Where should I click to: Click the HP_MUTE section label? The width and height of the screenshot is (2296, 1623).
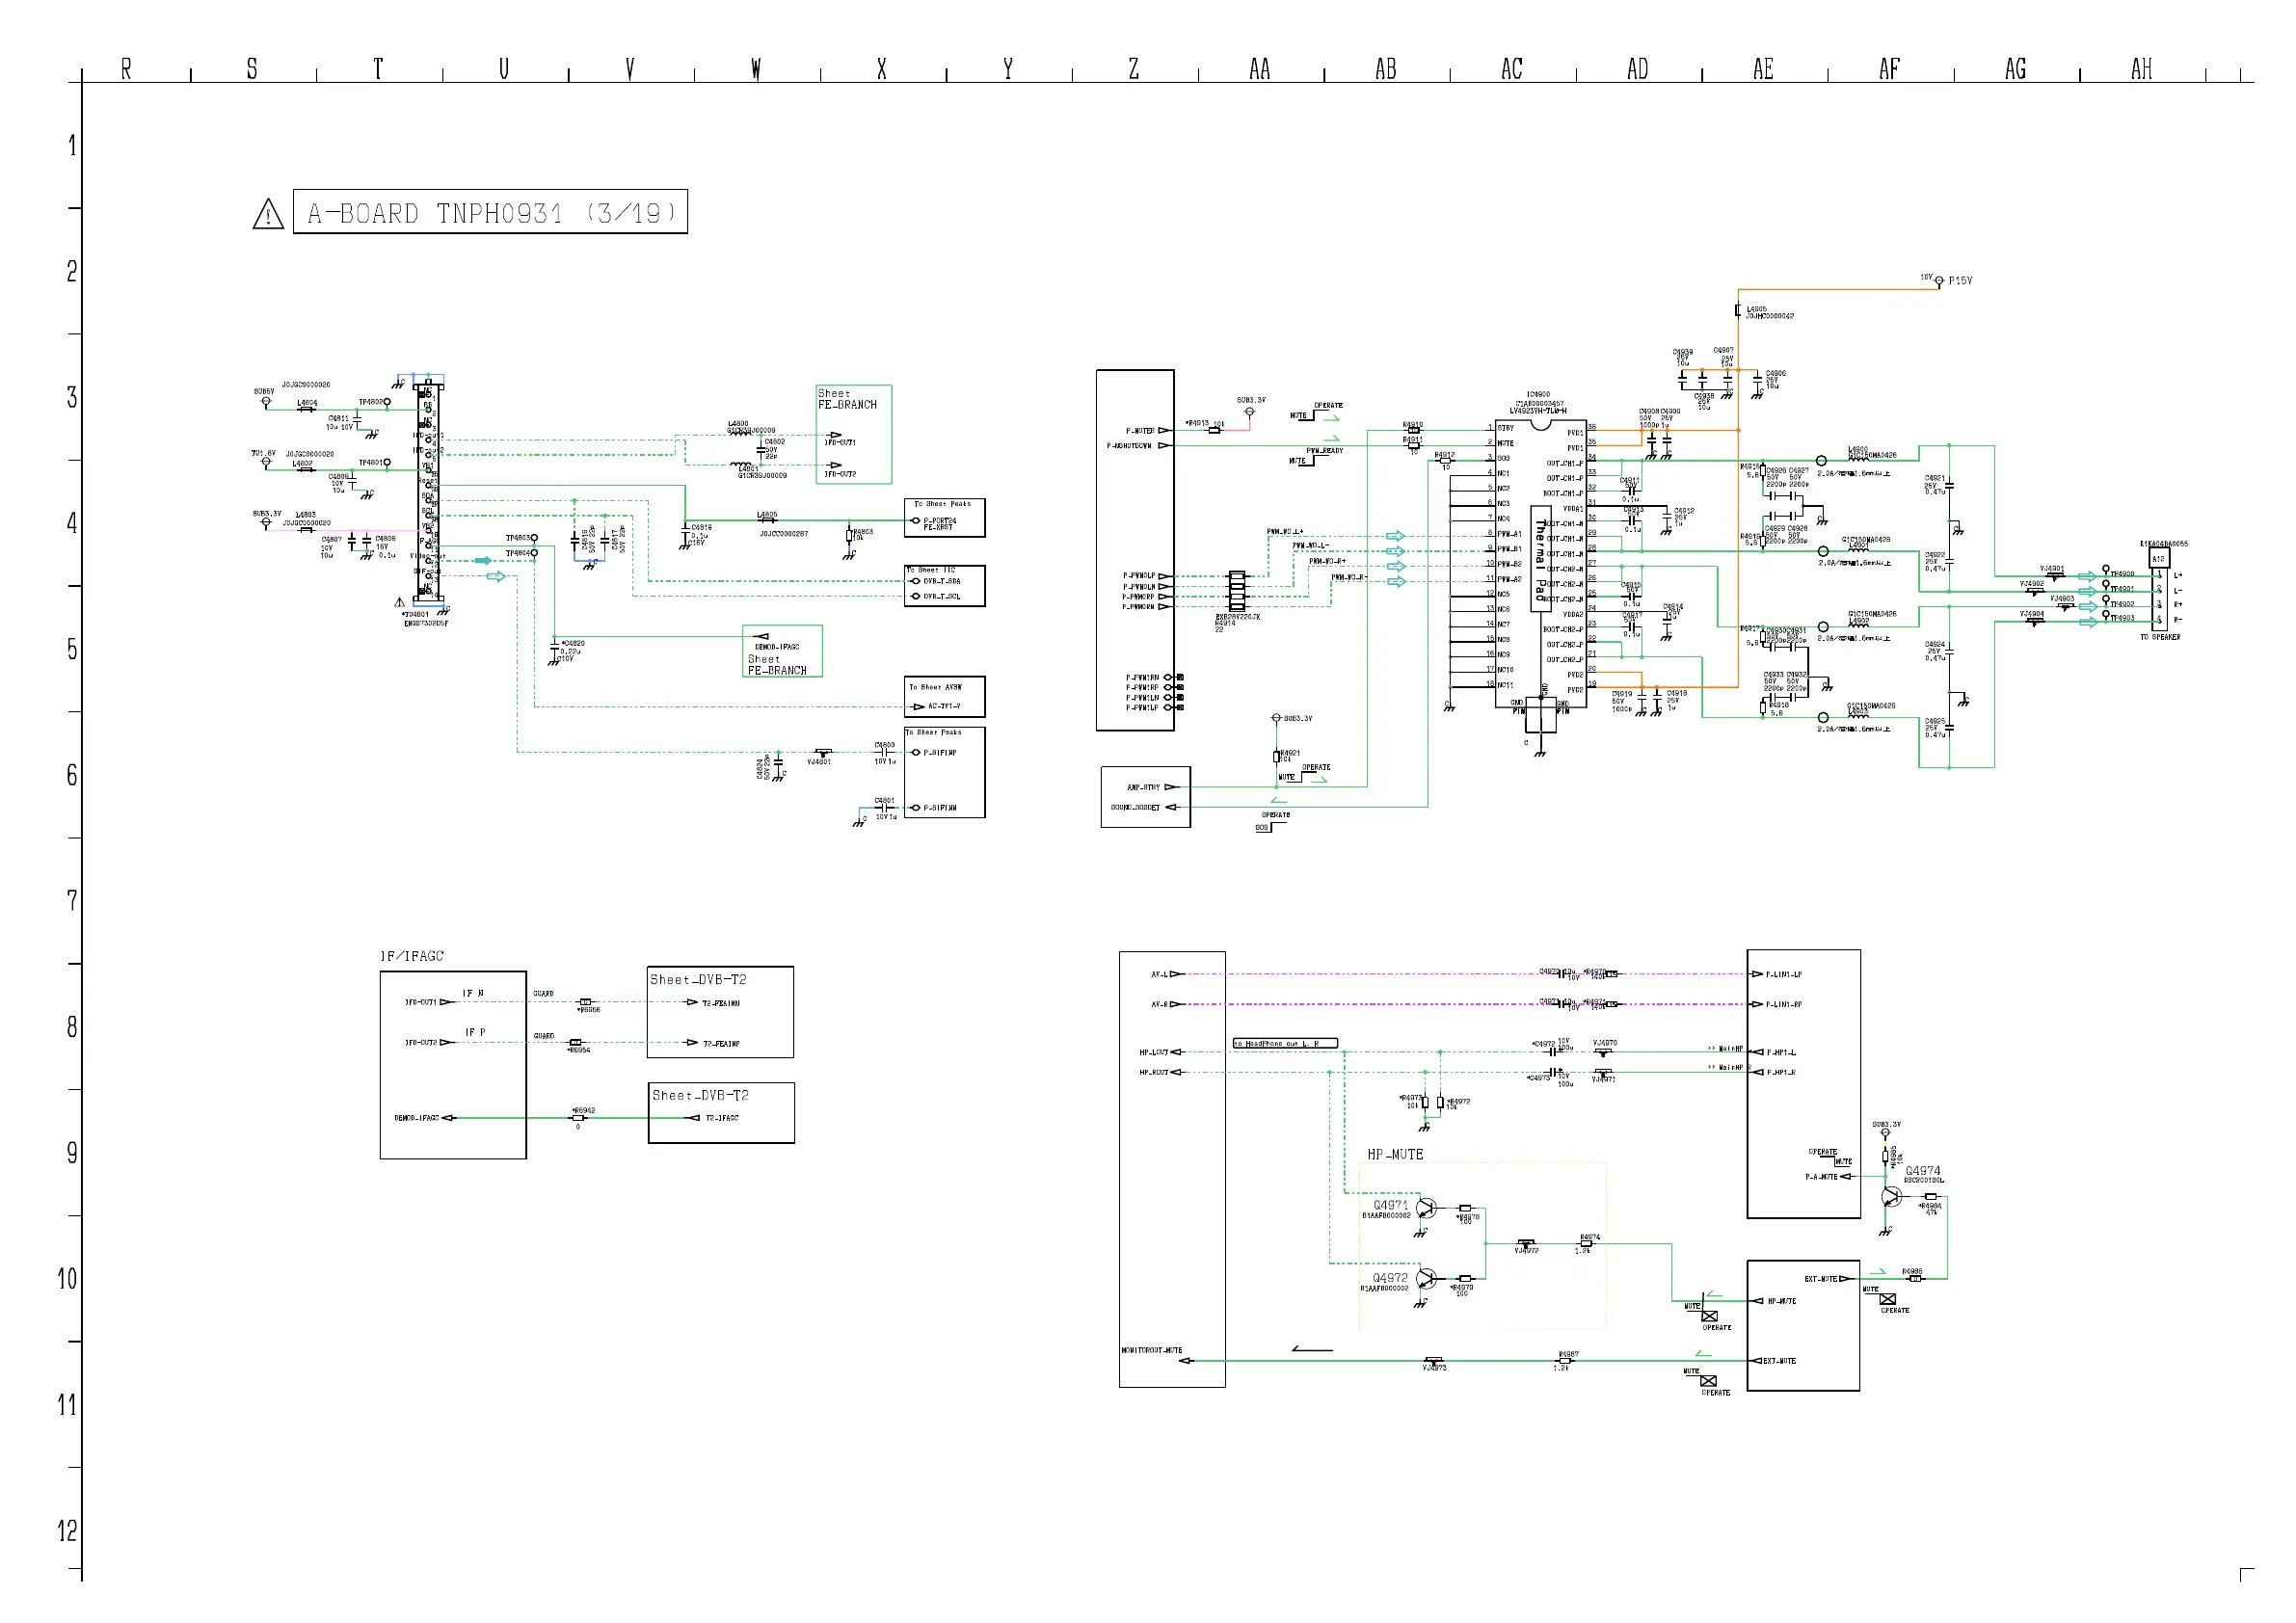click(1395, 1154)
